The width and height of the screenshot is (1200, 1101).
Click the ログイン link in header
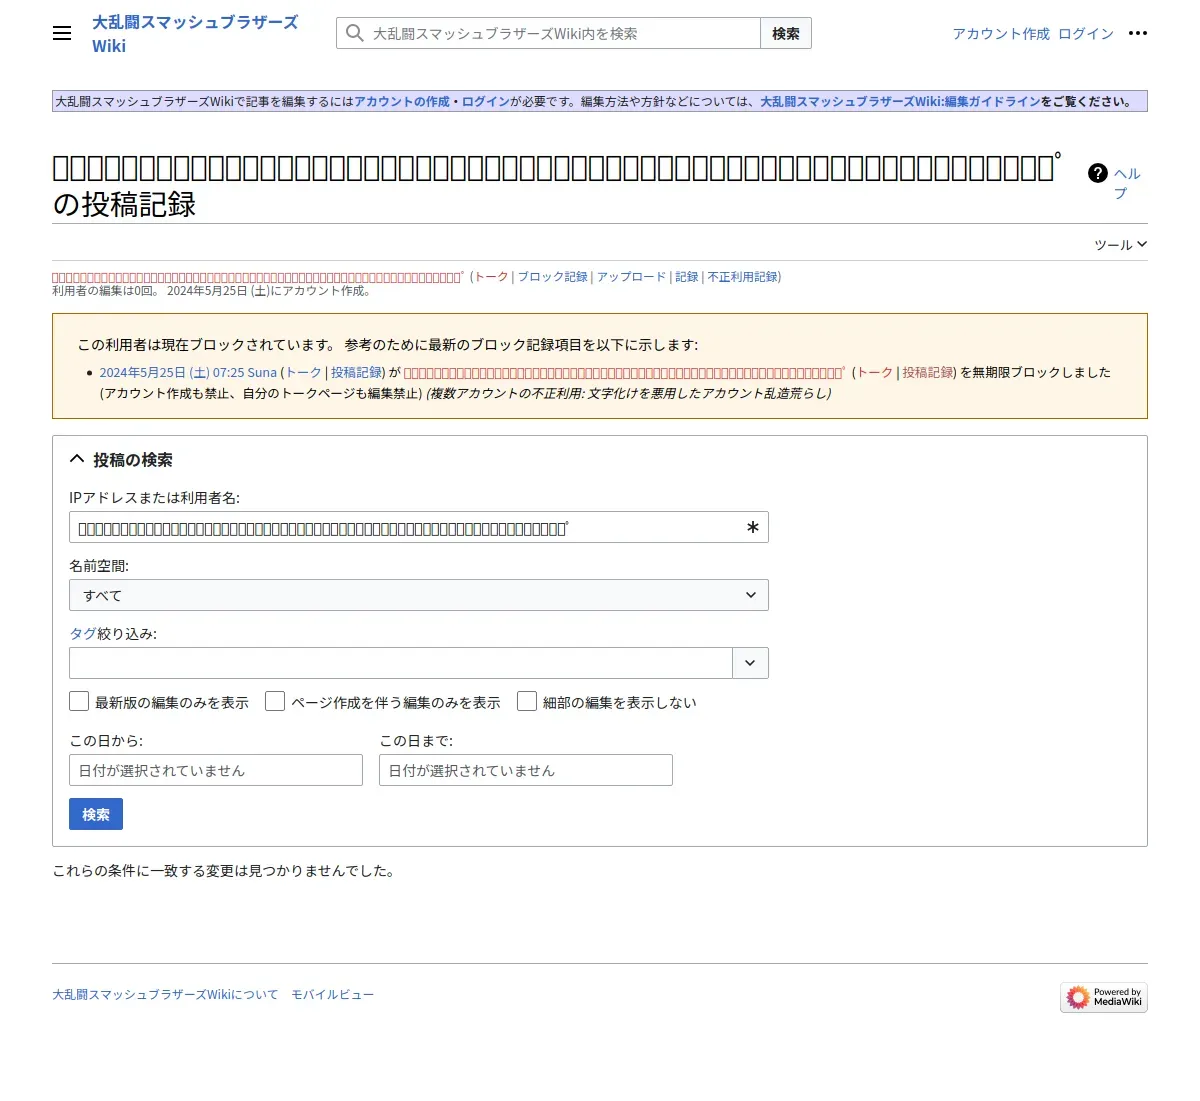(x=1086, y=33)
